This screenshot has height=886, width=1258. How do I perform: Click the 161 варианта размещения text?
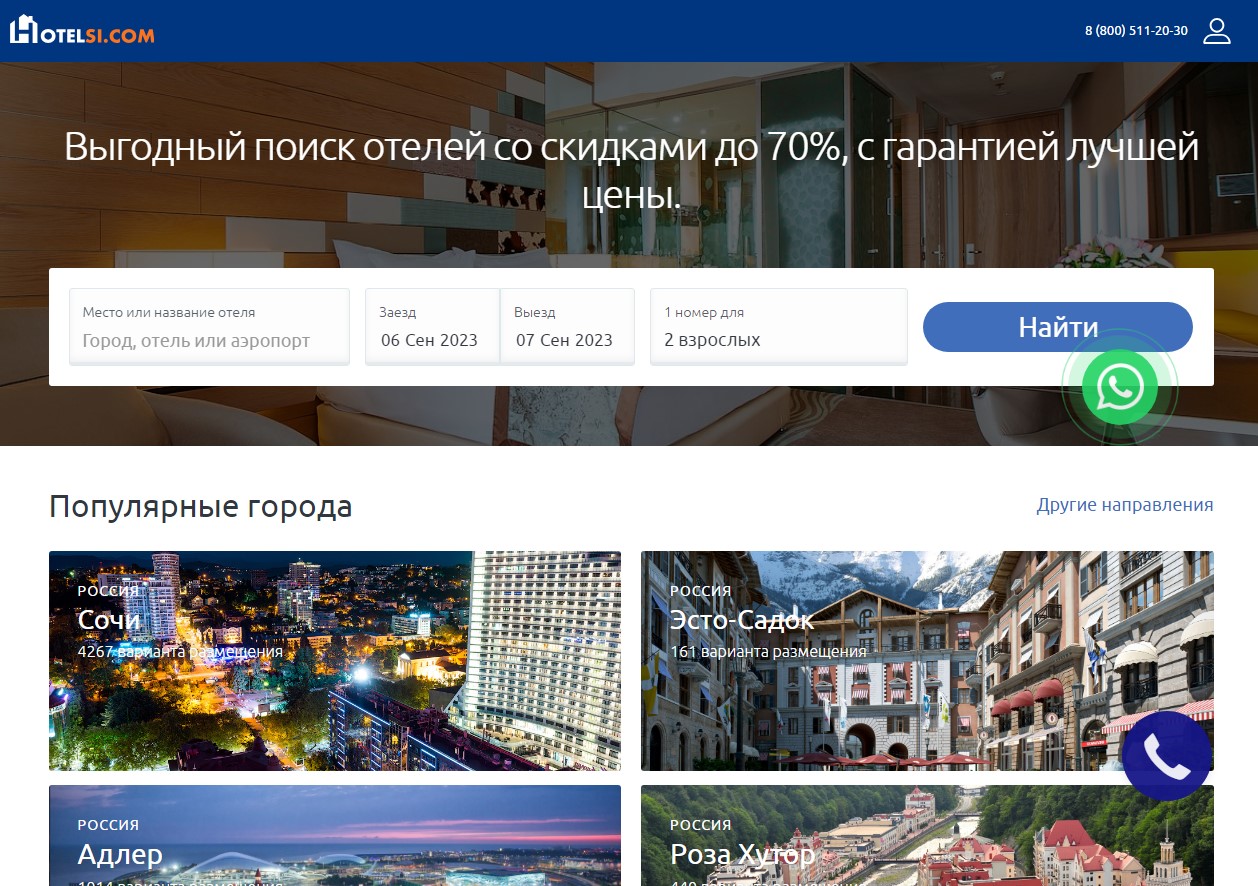click(768, 652)
